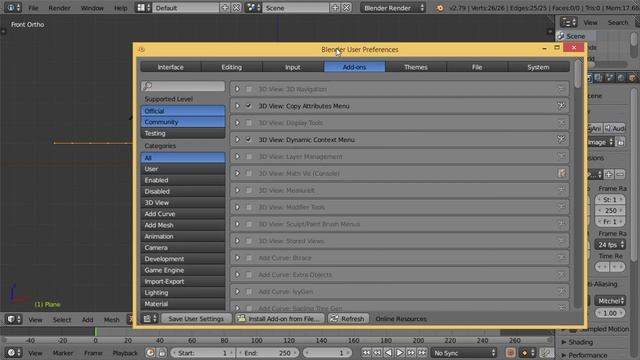Expand Stored Views add-on details
The width and height of the screenshot is (640, 360).
click(237, 241)
